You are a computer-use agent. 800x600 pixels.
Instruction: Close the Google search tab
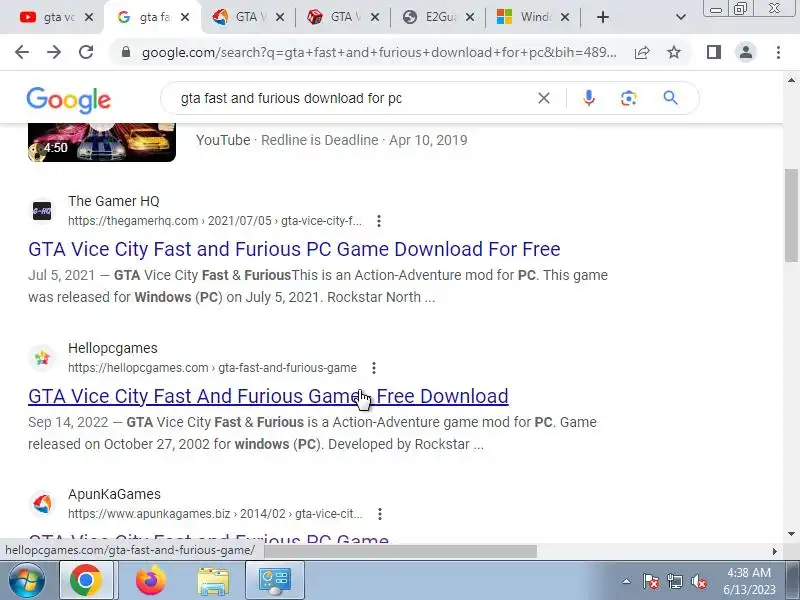[185, 17]
